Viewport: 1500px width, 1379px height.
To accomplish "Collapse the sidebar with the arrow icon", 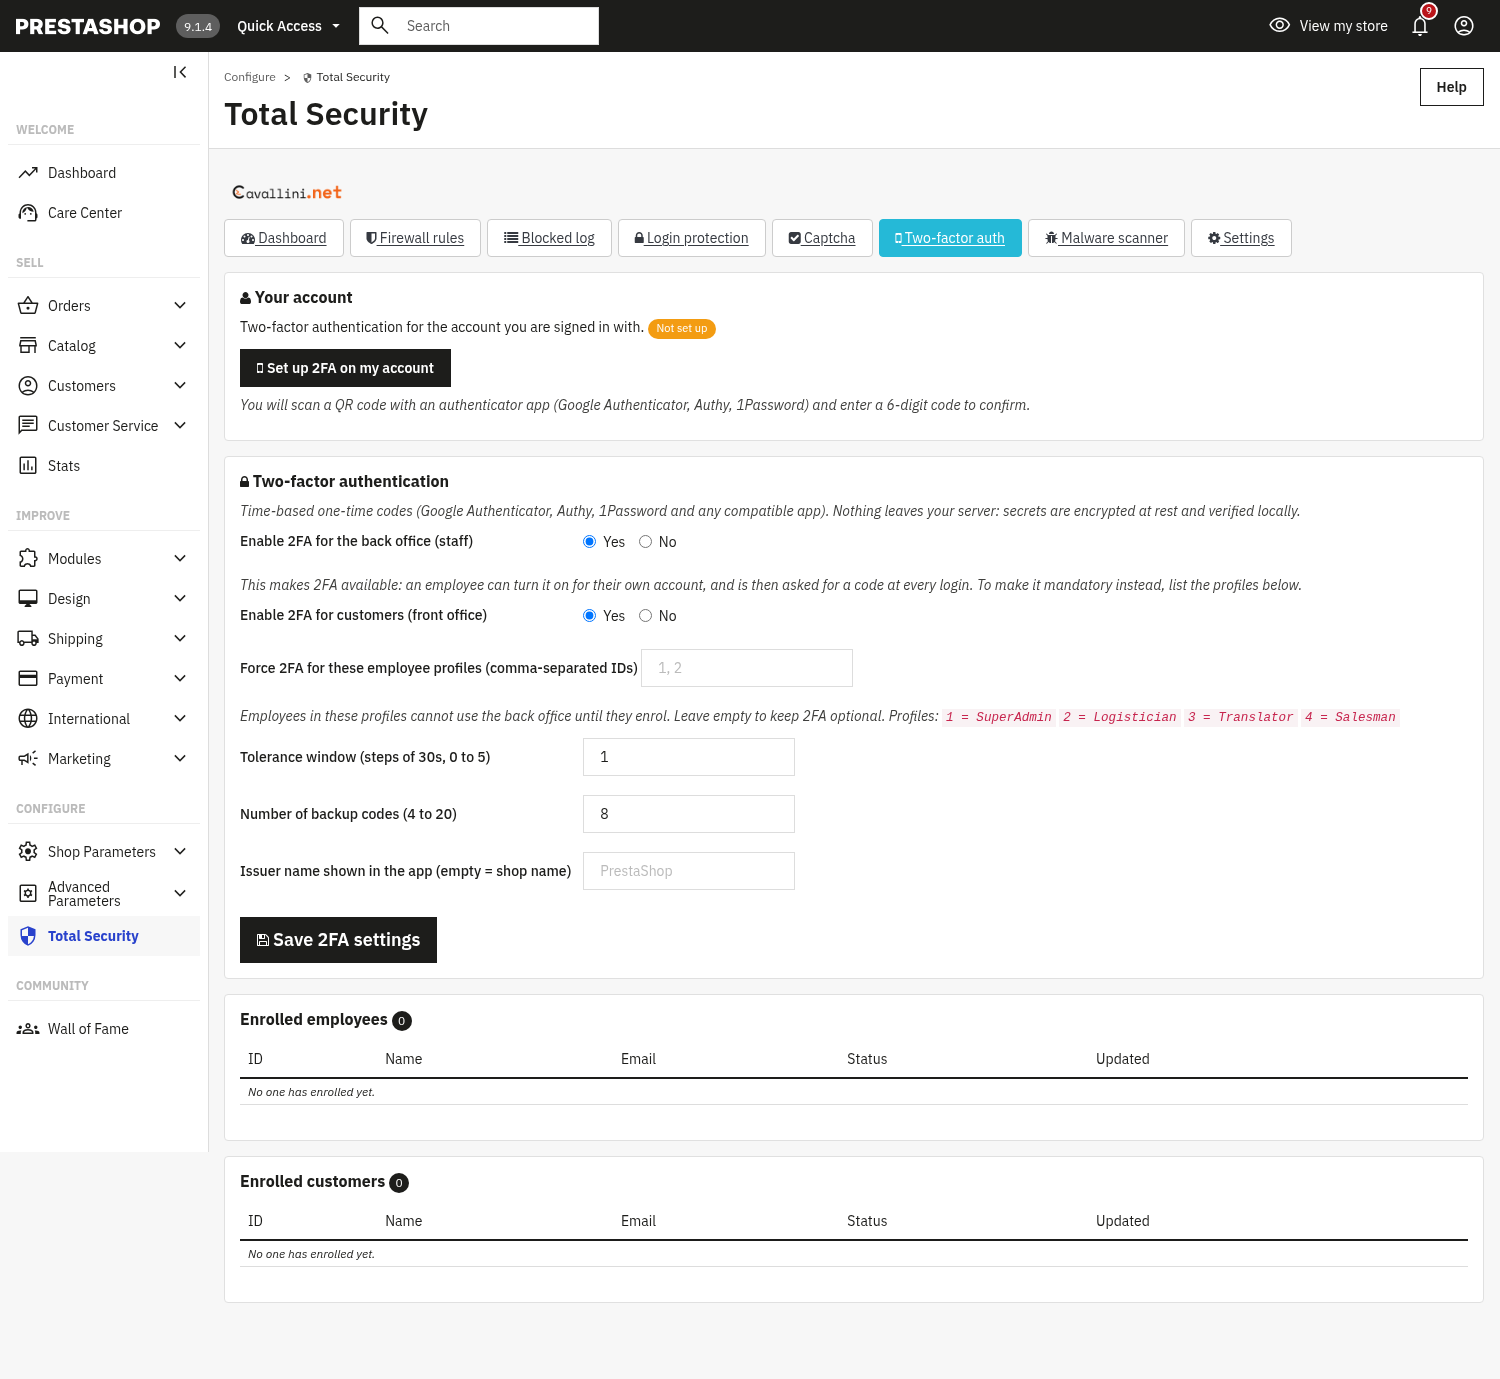I will point(180,72).
